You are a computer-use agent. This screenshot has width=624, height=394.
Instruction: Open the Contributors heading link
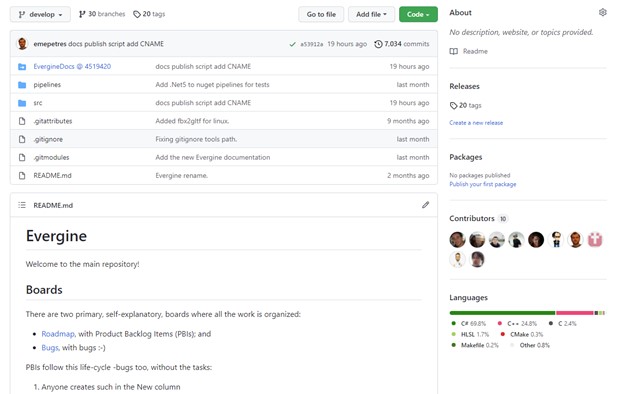pos(472,218)
